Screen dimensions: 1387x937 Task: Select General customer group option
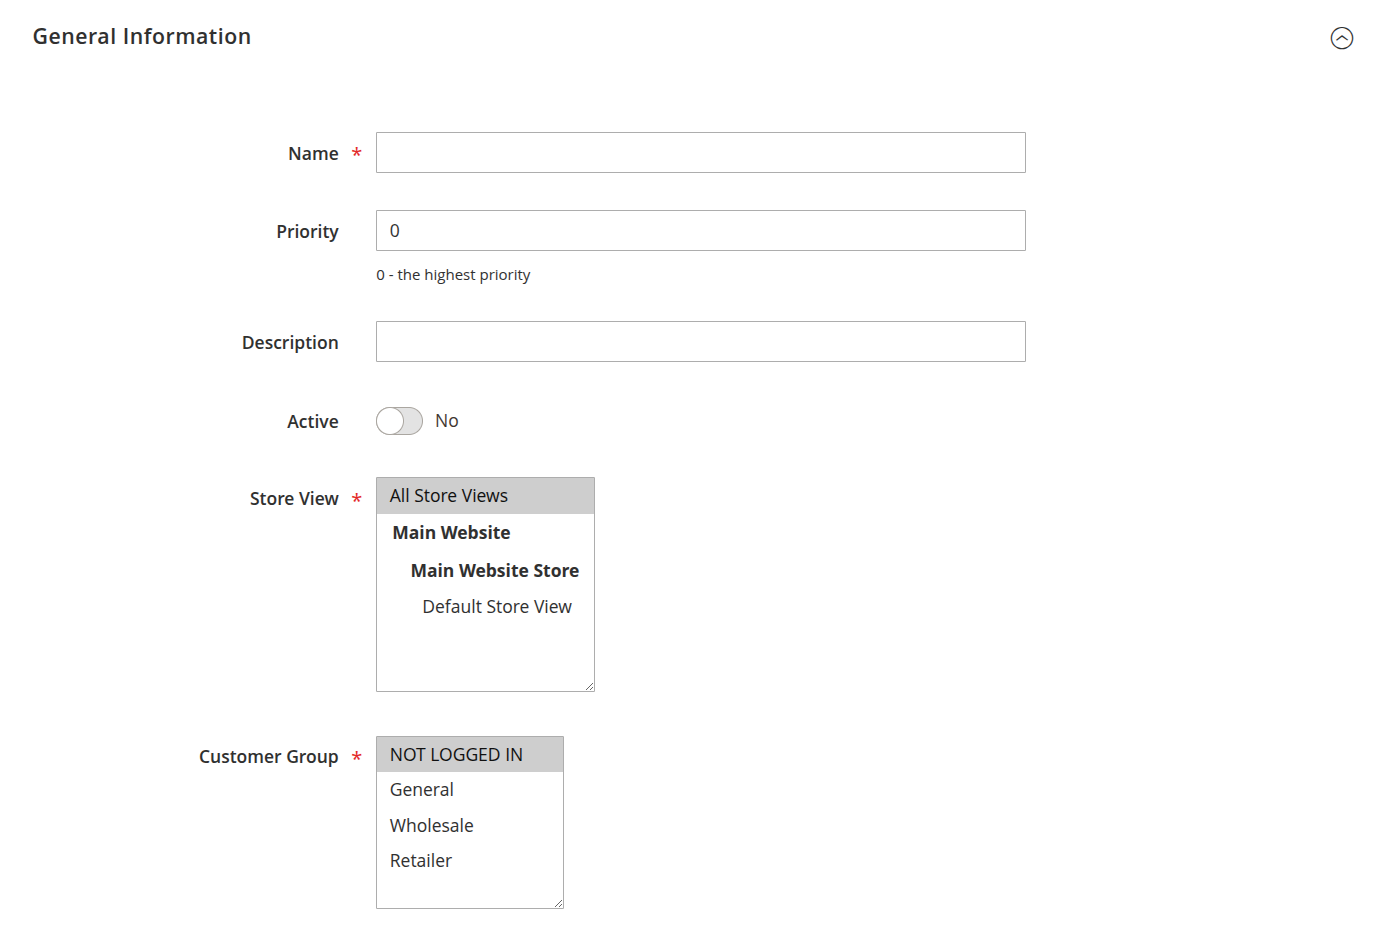(422, 790)
